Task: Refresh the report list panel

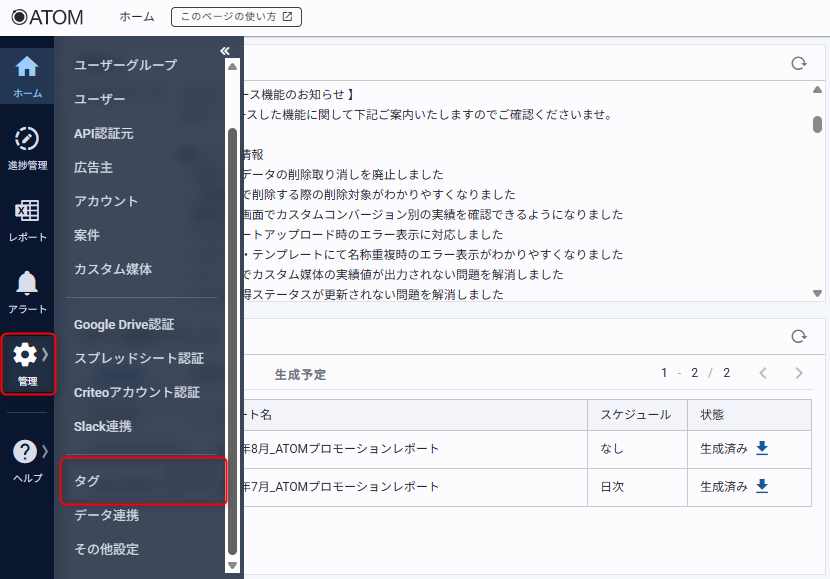Action: point(798,337)
